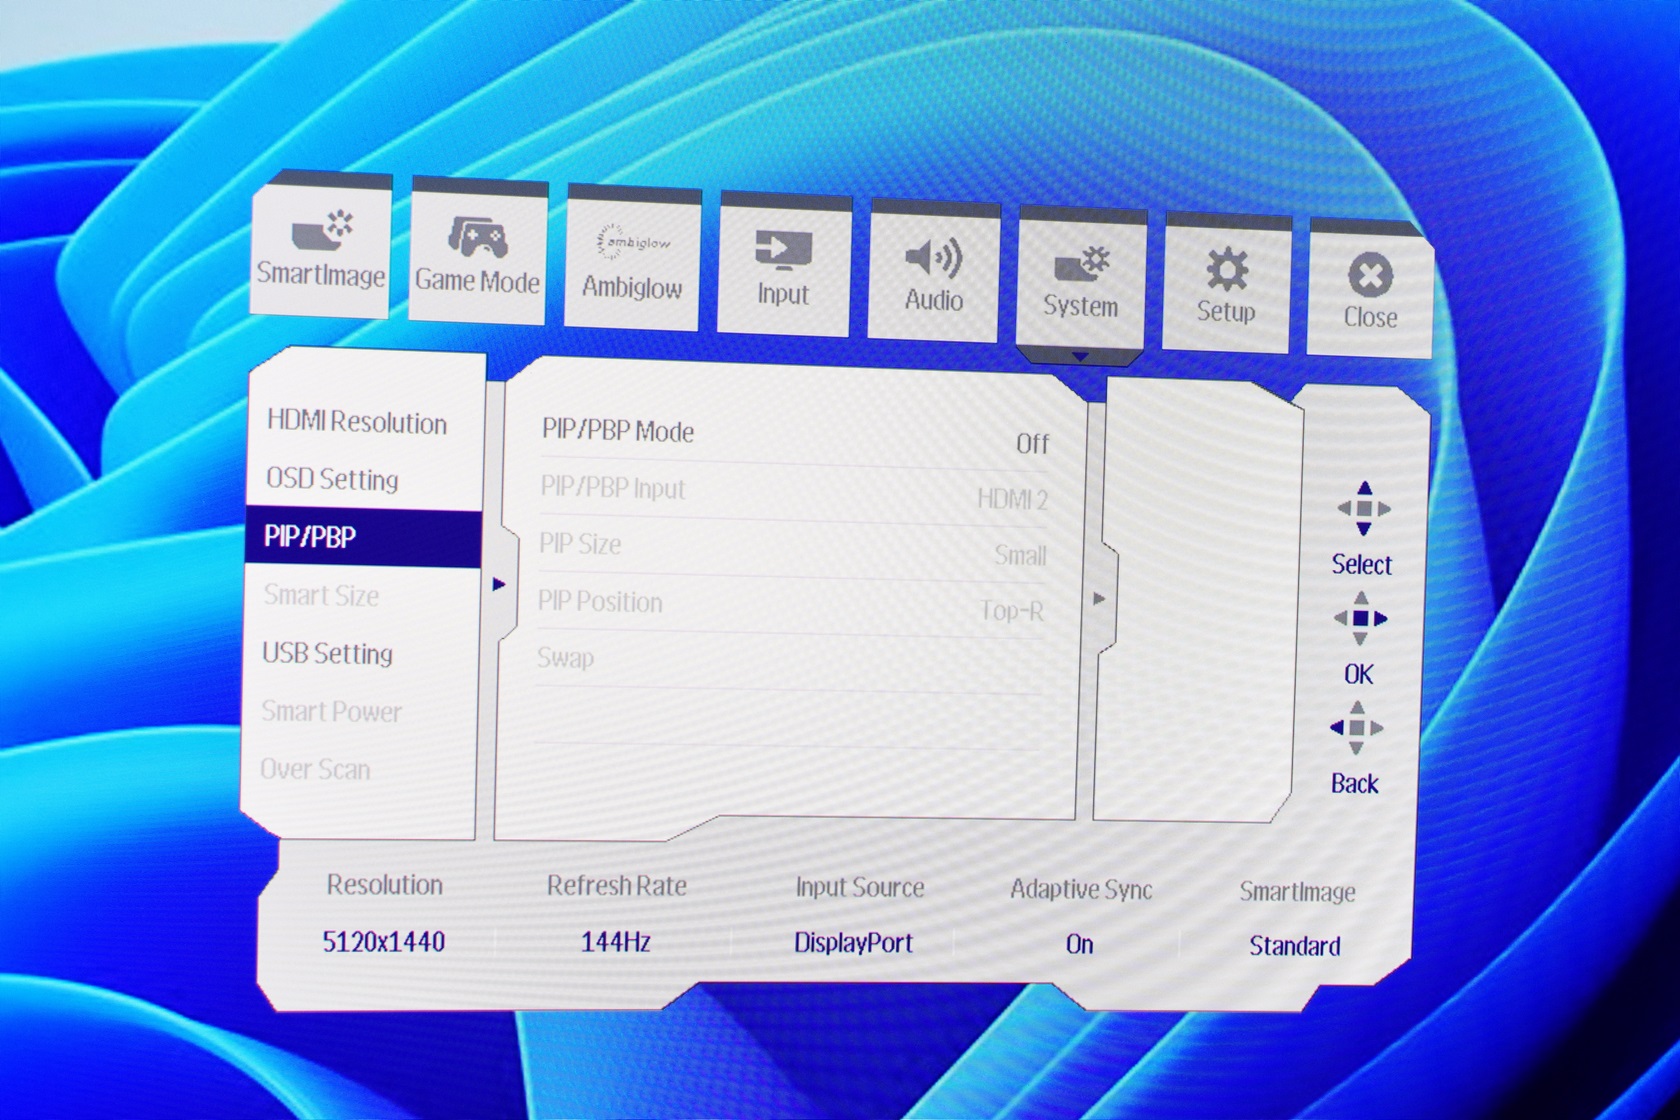
Task: Click the Back hint label
Action: 1355,784
